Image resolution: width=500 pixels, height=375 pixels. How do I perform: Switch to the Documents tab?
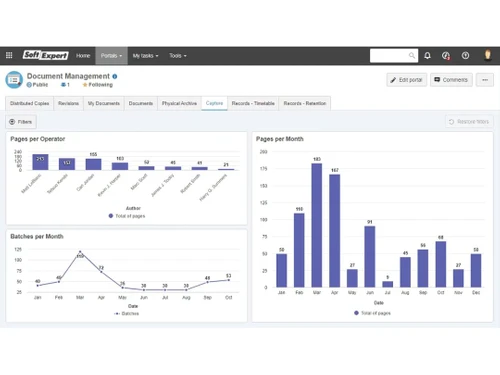(141, 103)
